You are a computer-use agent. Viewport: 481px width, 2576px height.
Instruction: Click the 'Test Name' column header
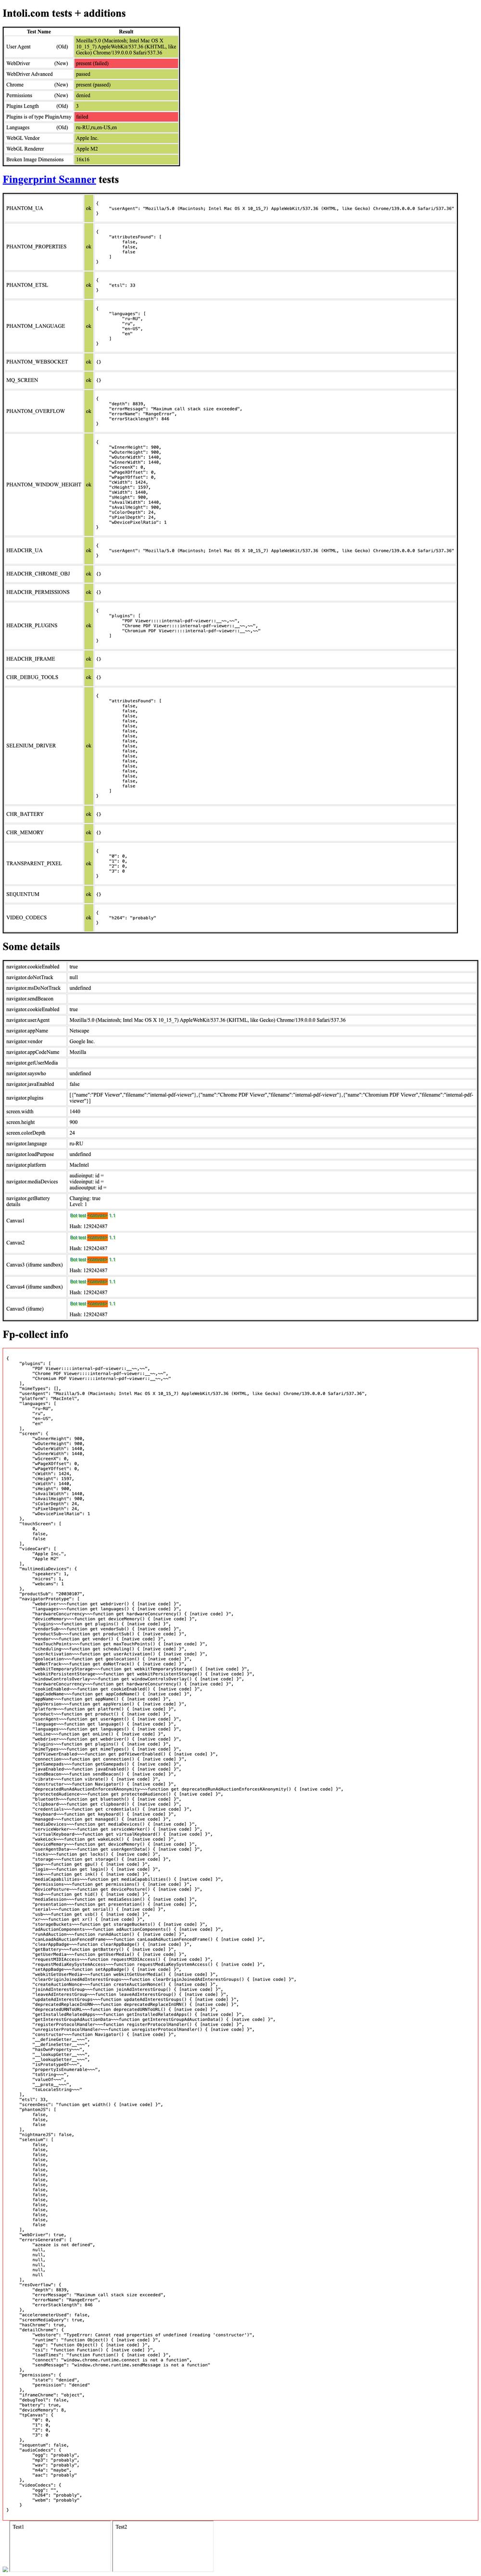(x=38, y=32)
